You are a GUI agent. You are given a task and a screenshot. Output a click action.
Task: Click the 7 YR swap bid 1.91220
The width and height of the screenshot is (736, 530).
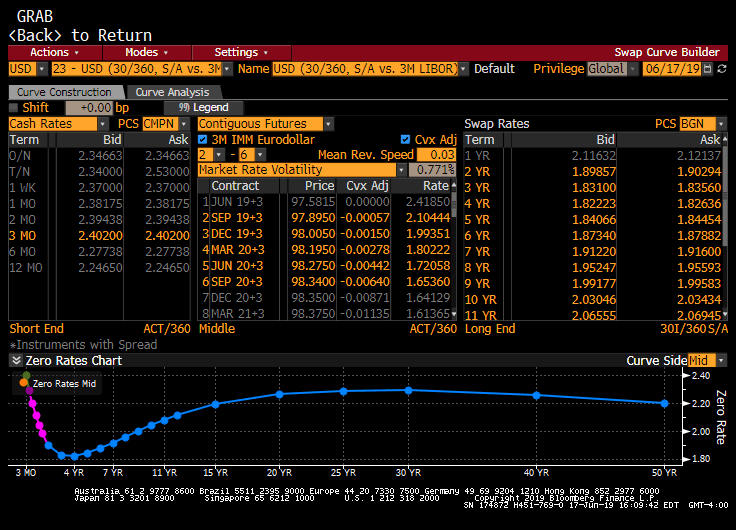coord(594,252)
